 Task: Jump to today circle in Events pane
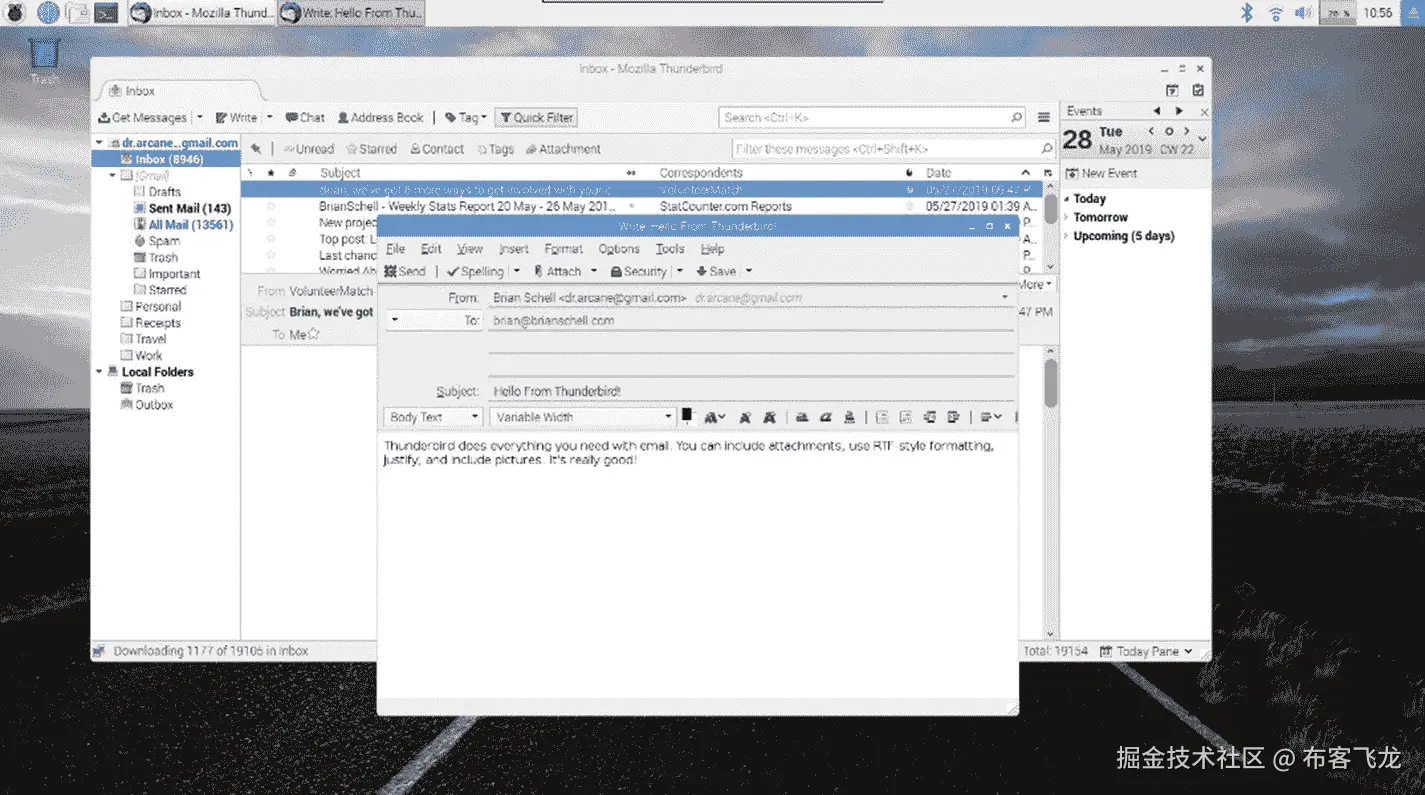tap(1169, 132)
